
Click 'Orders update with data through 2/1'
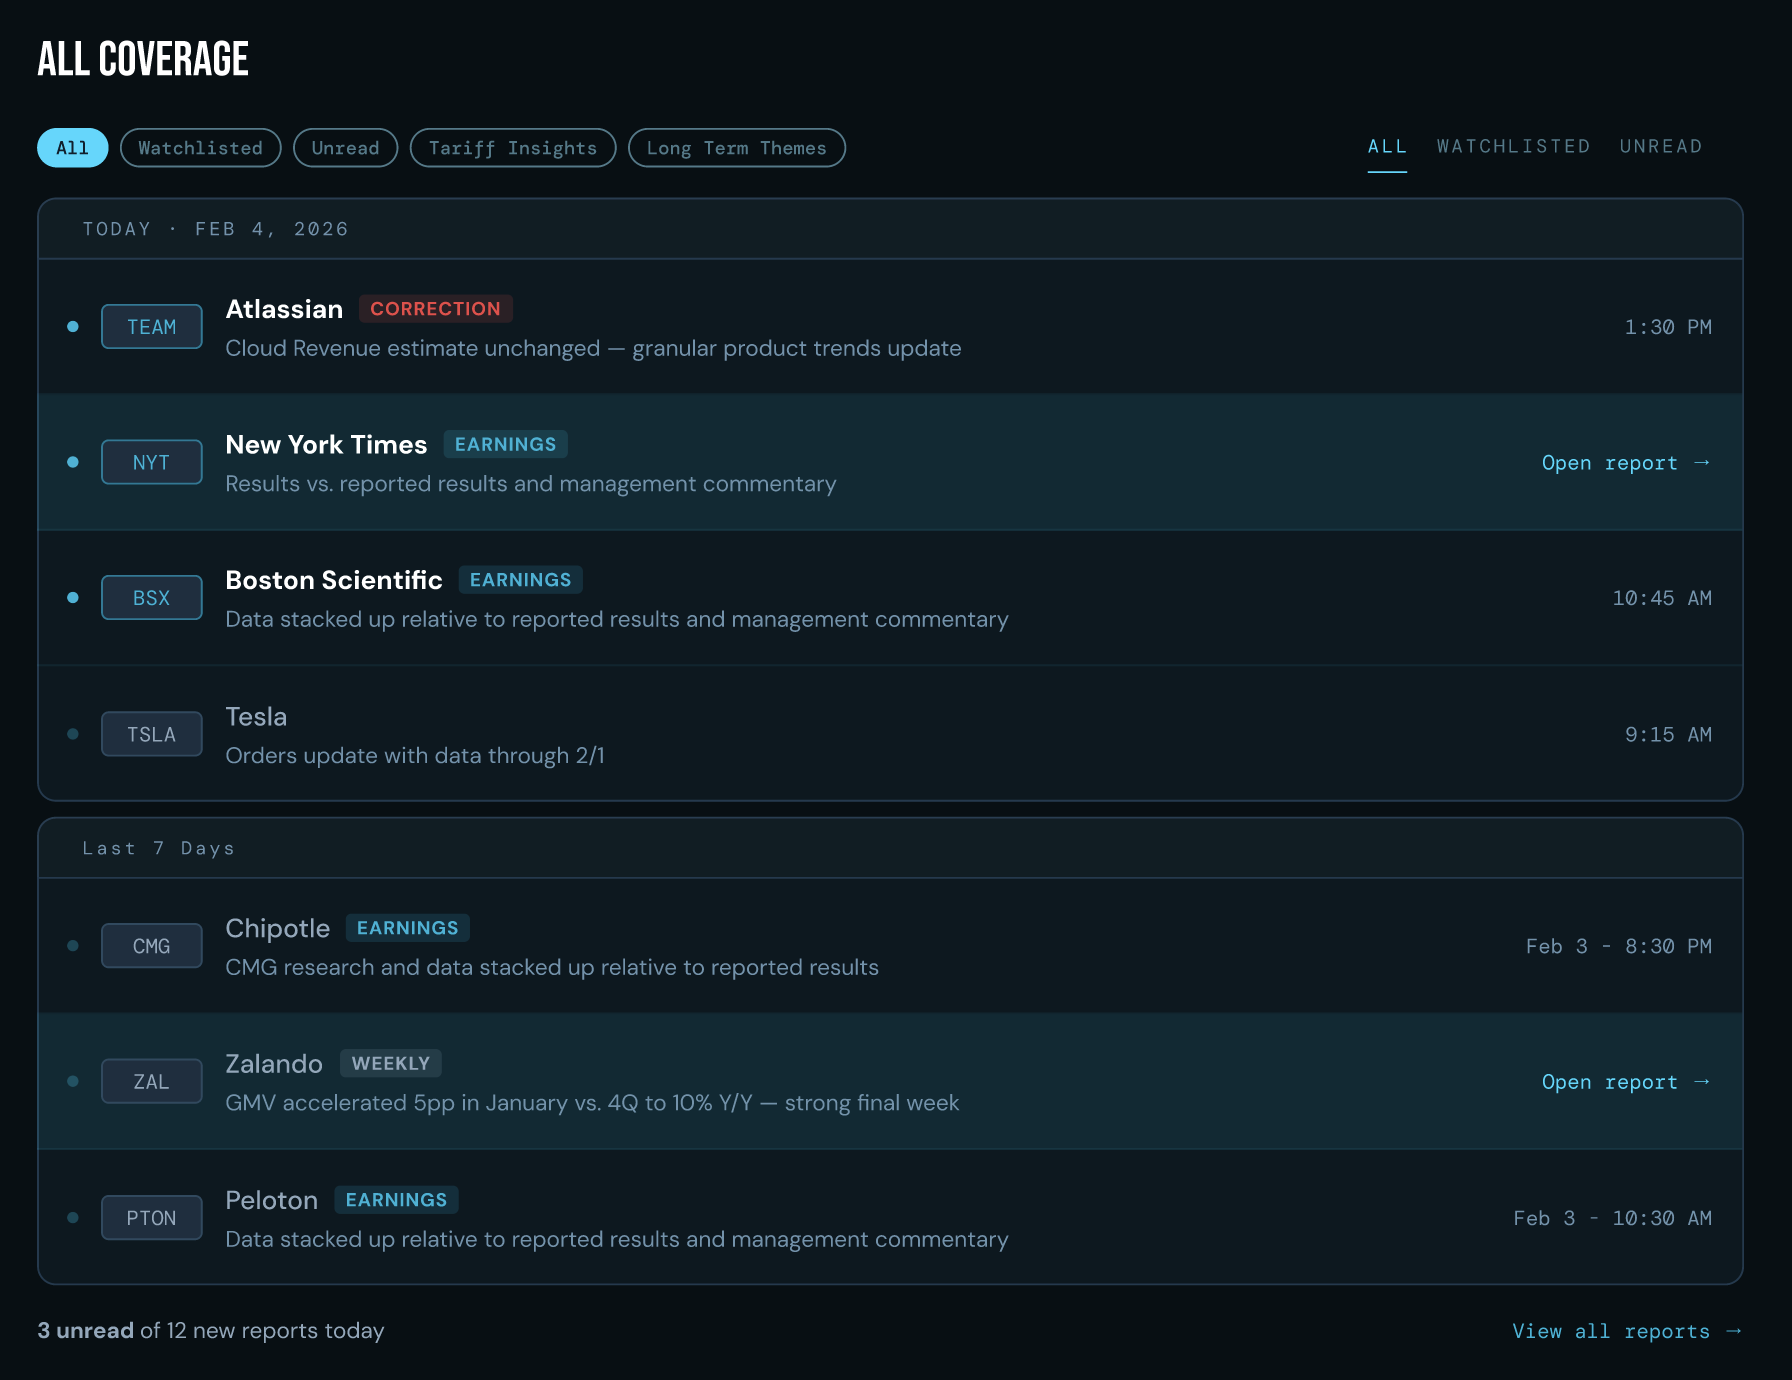415,755
